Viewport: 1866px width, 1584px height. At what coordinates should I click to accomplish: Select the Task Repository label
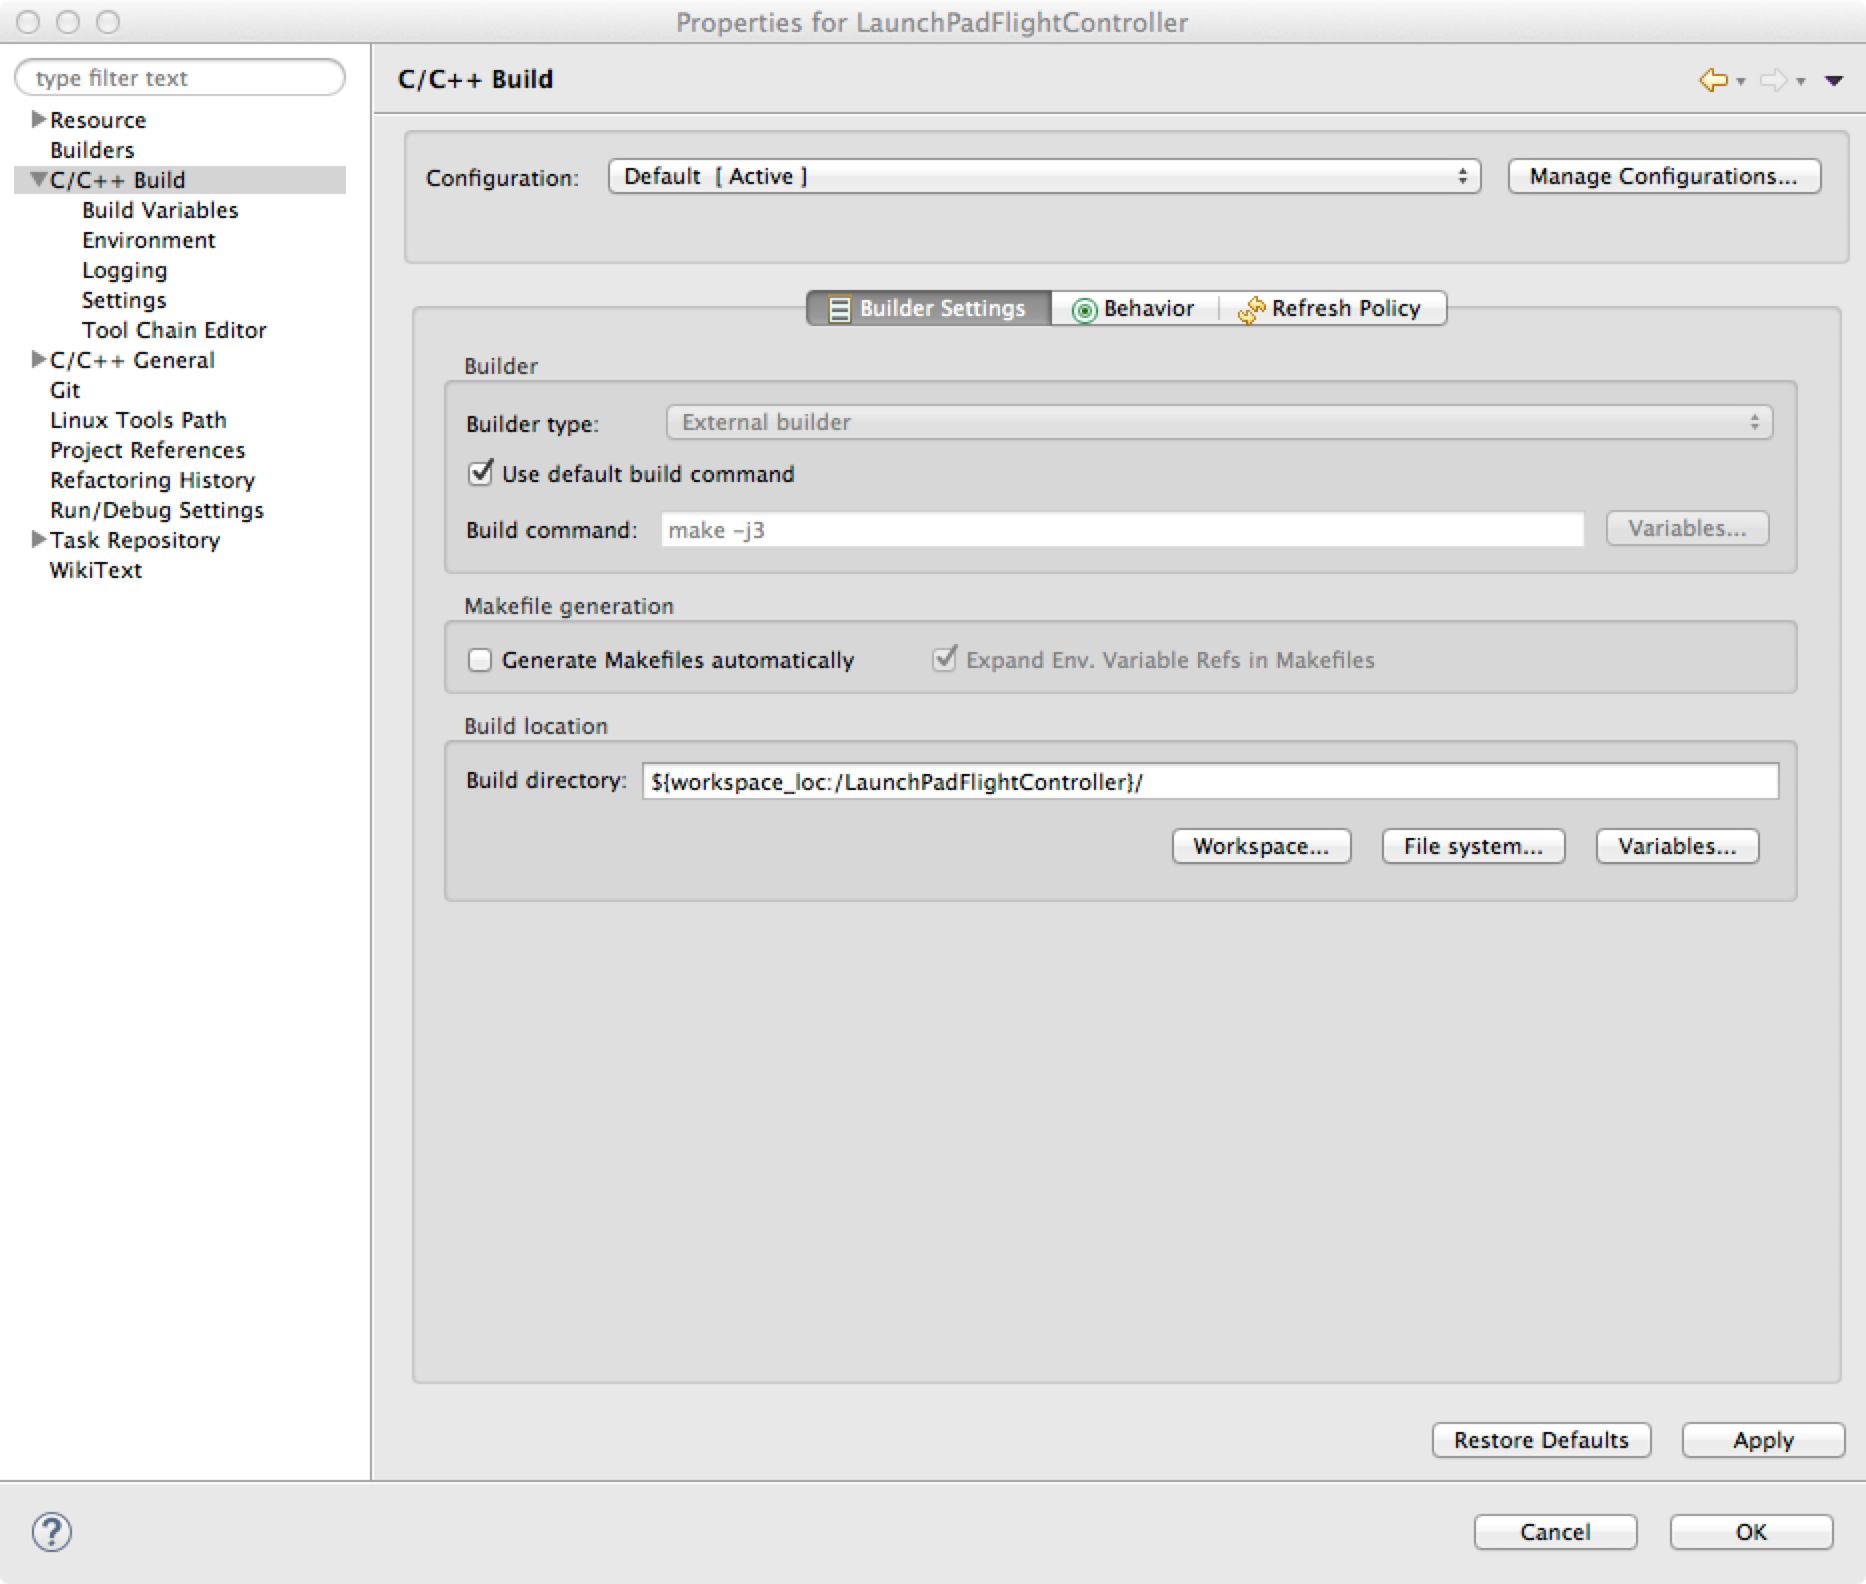(135, 540)
